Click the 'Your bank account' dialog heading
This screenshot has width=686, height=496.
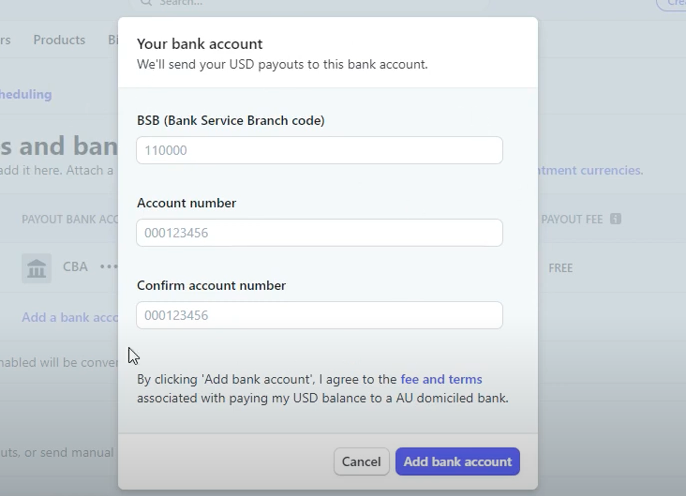(x=200, y=44)
